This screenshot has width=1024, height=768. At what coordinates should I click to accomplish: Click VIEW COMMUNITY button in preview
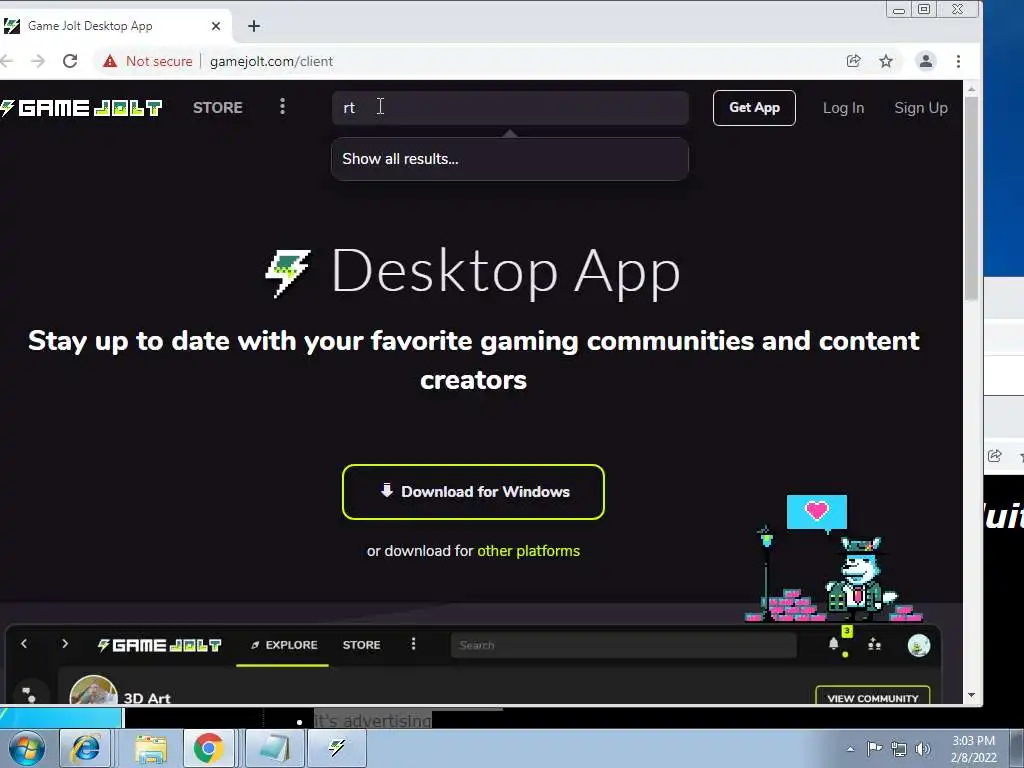872,696
